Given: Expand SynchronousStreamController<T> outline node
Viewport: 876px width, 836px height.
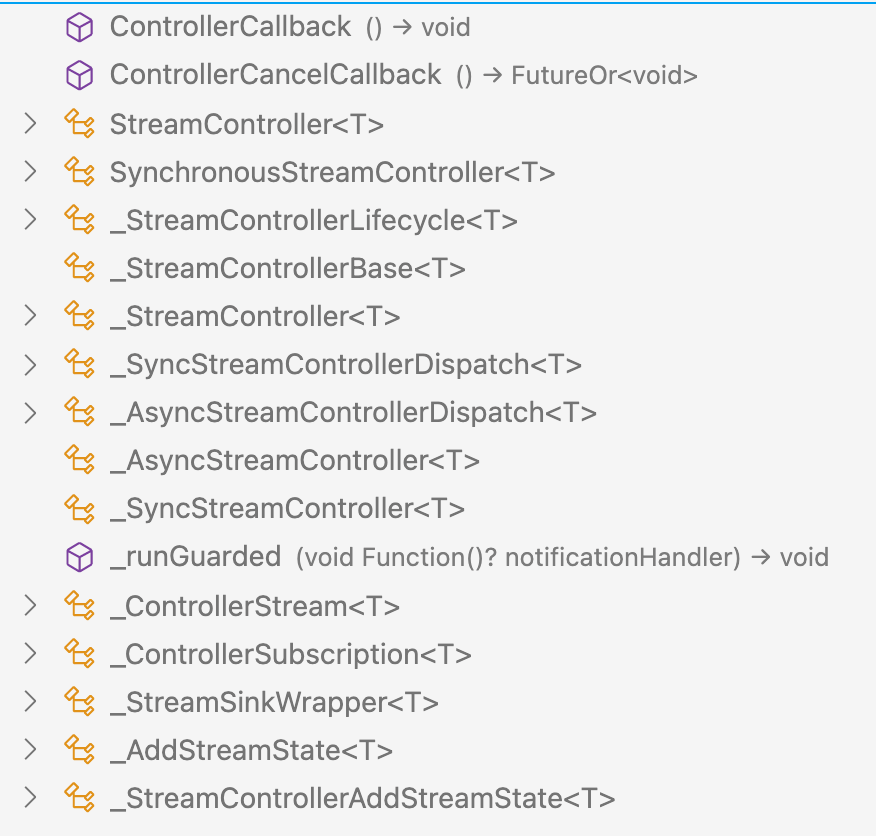Looking at the screenshot, I should (30, 172).
